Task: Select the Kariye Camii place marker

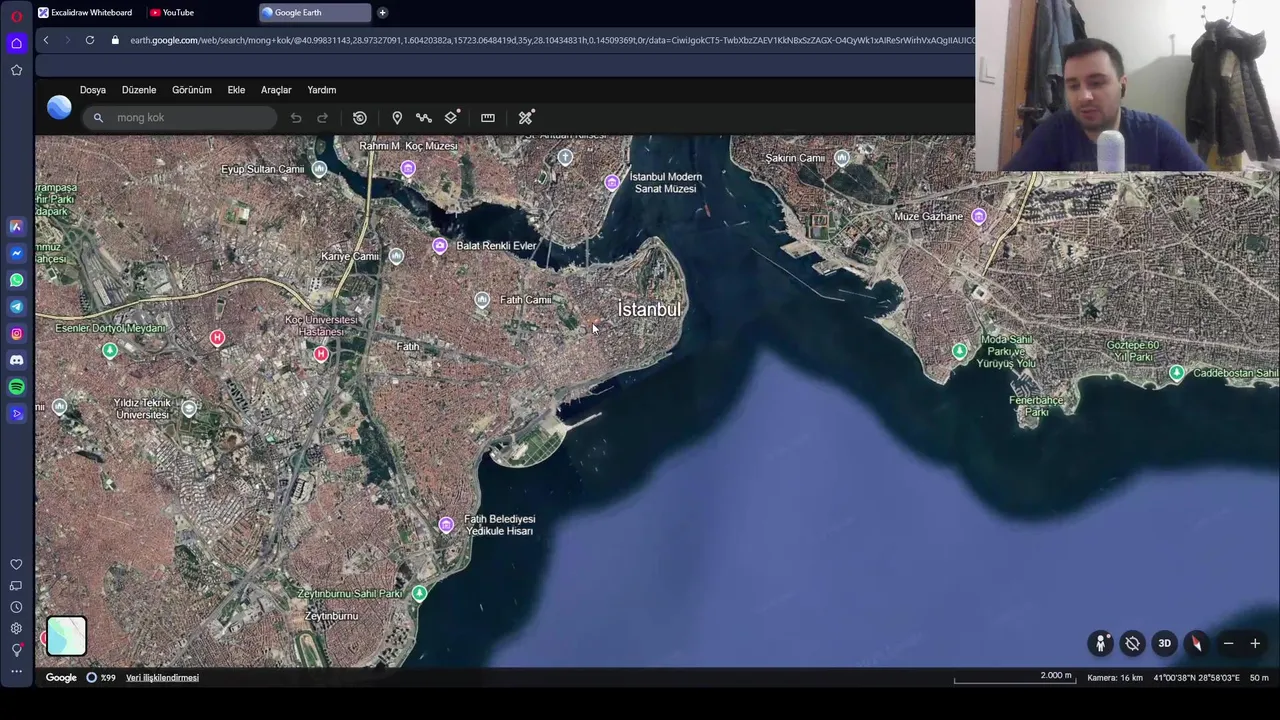Action: (396, 257)
